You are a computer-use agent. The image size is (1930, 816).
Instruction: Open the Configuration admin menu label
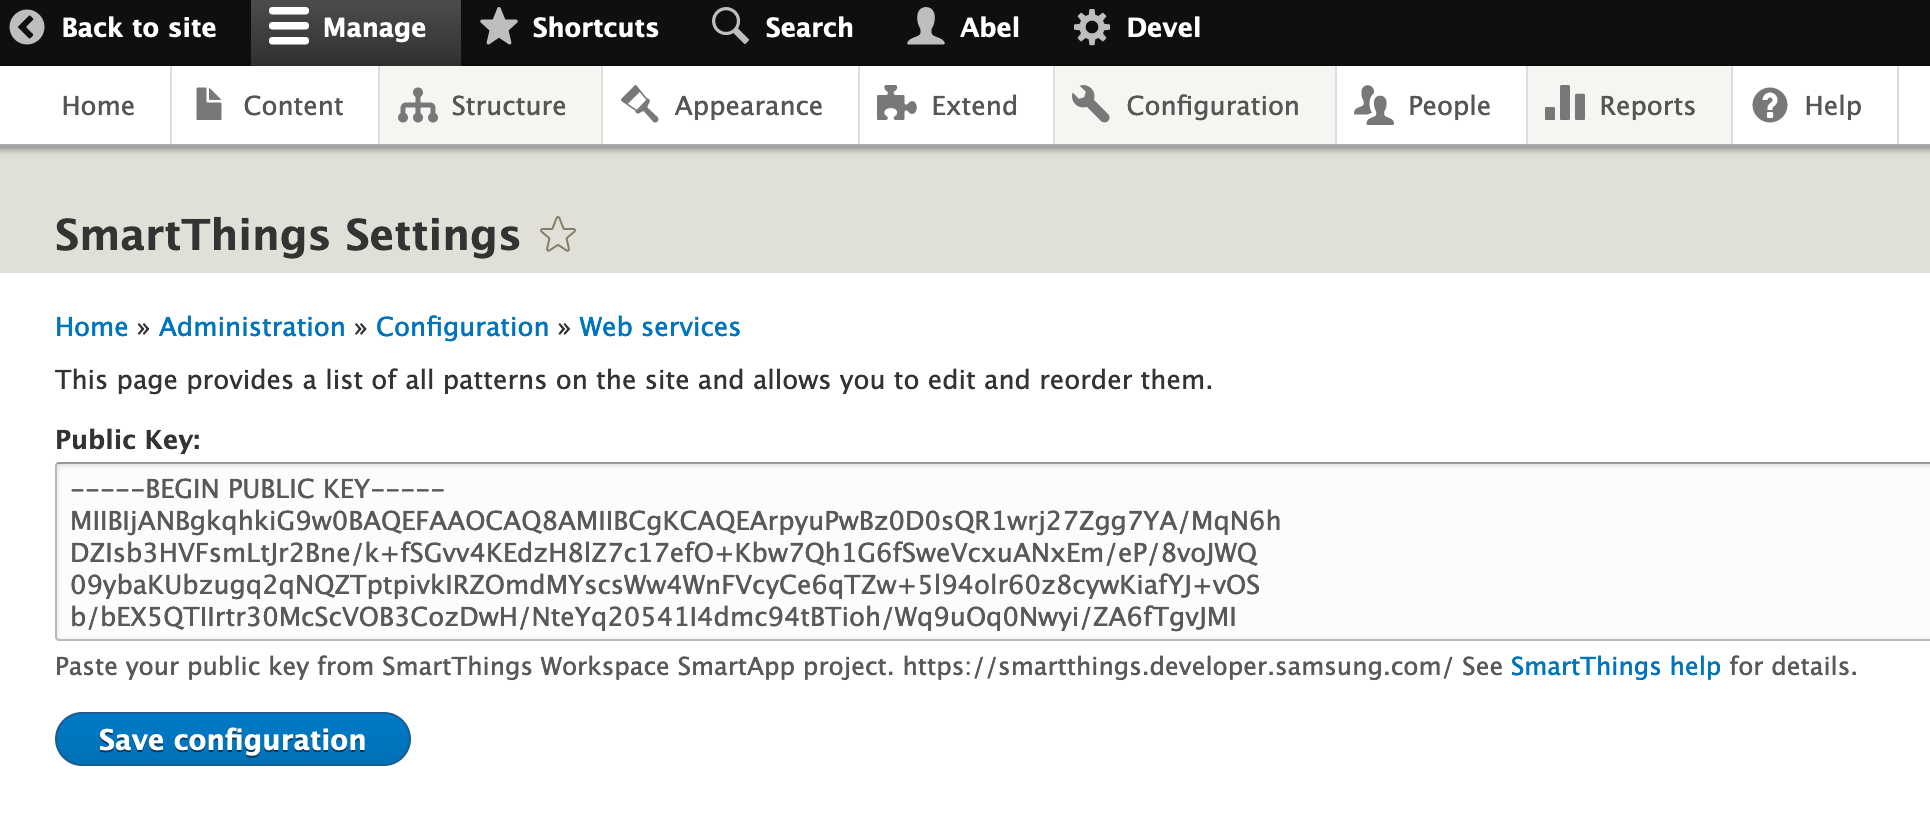tap(1213, 106)
